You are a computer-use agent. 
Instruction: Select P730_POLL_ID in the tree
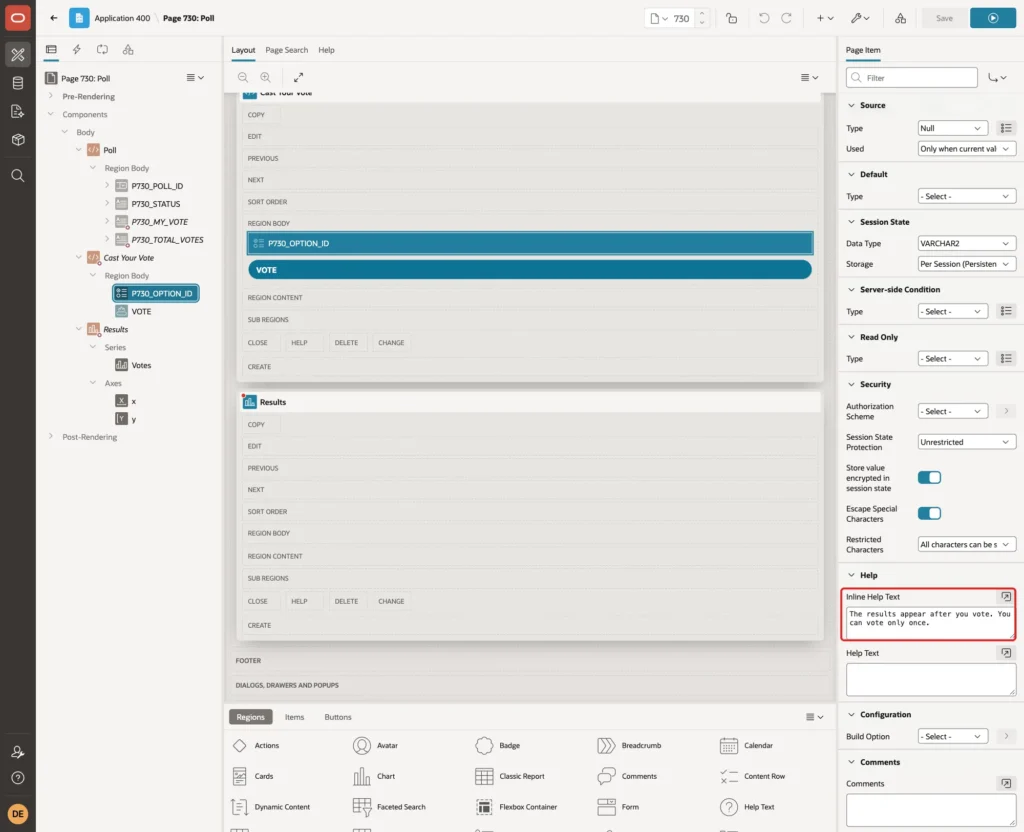coord(157,186)
